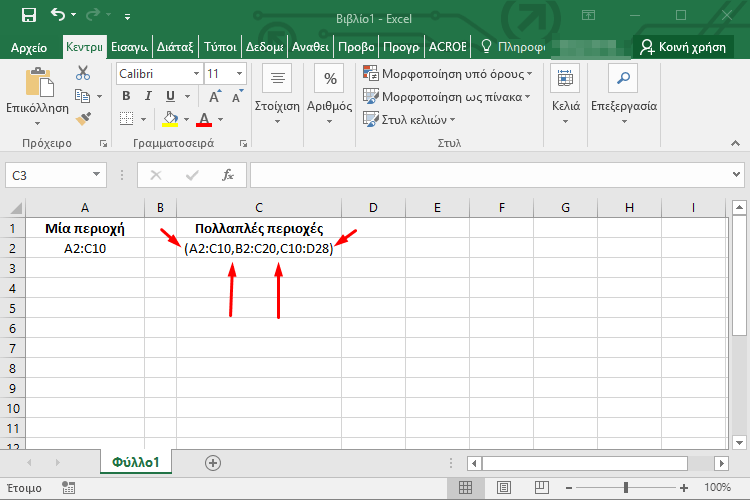Click the Save icon in the quick access toolbar
Screen dimensions: 750x500
28,15
